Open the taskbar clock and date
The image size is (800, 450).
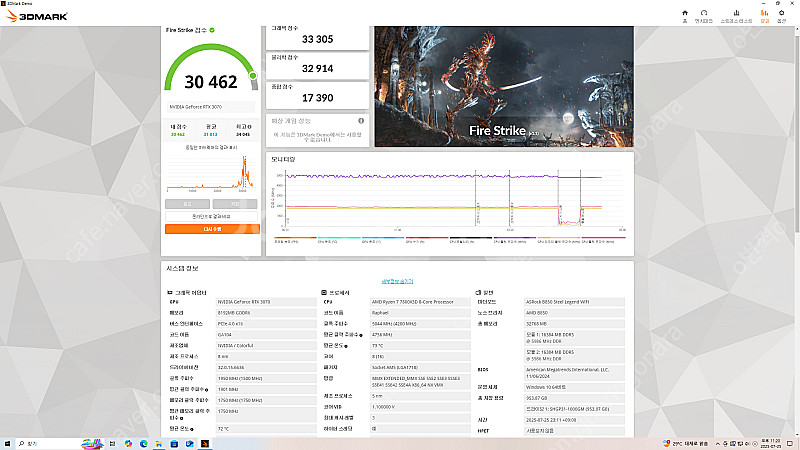[x=771, y=444]
